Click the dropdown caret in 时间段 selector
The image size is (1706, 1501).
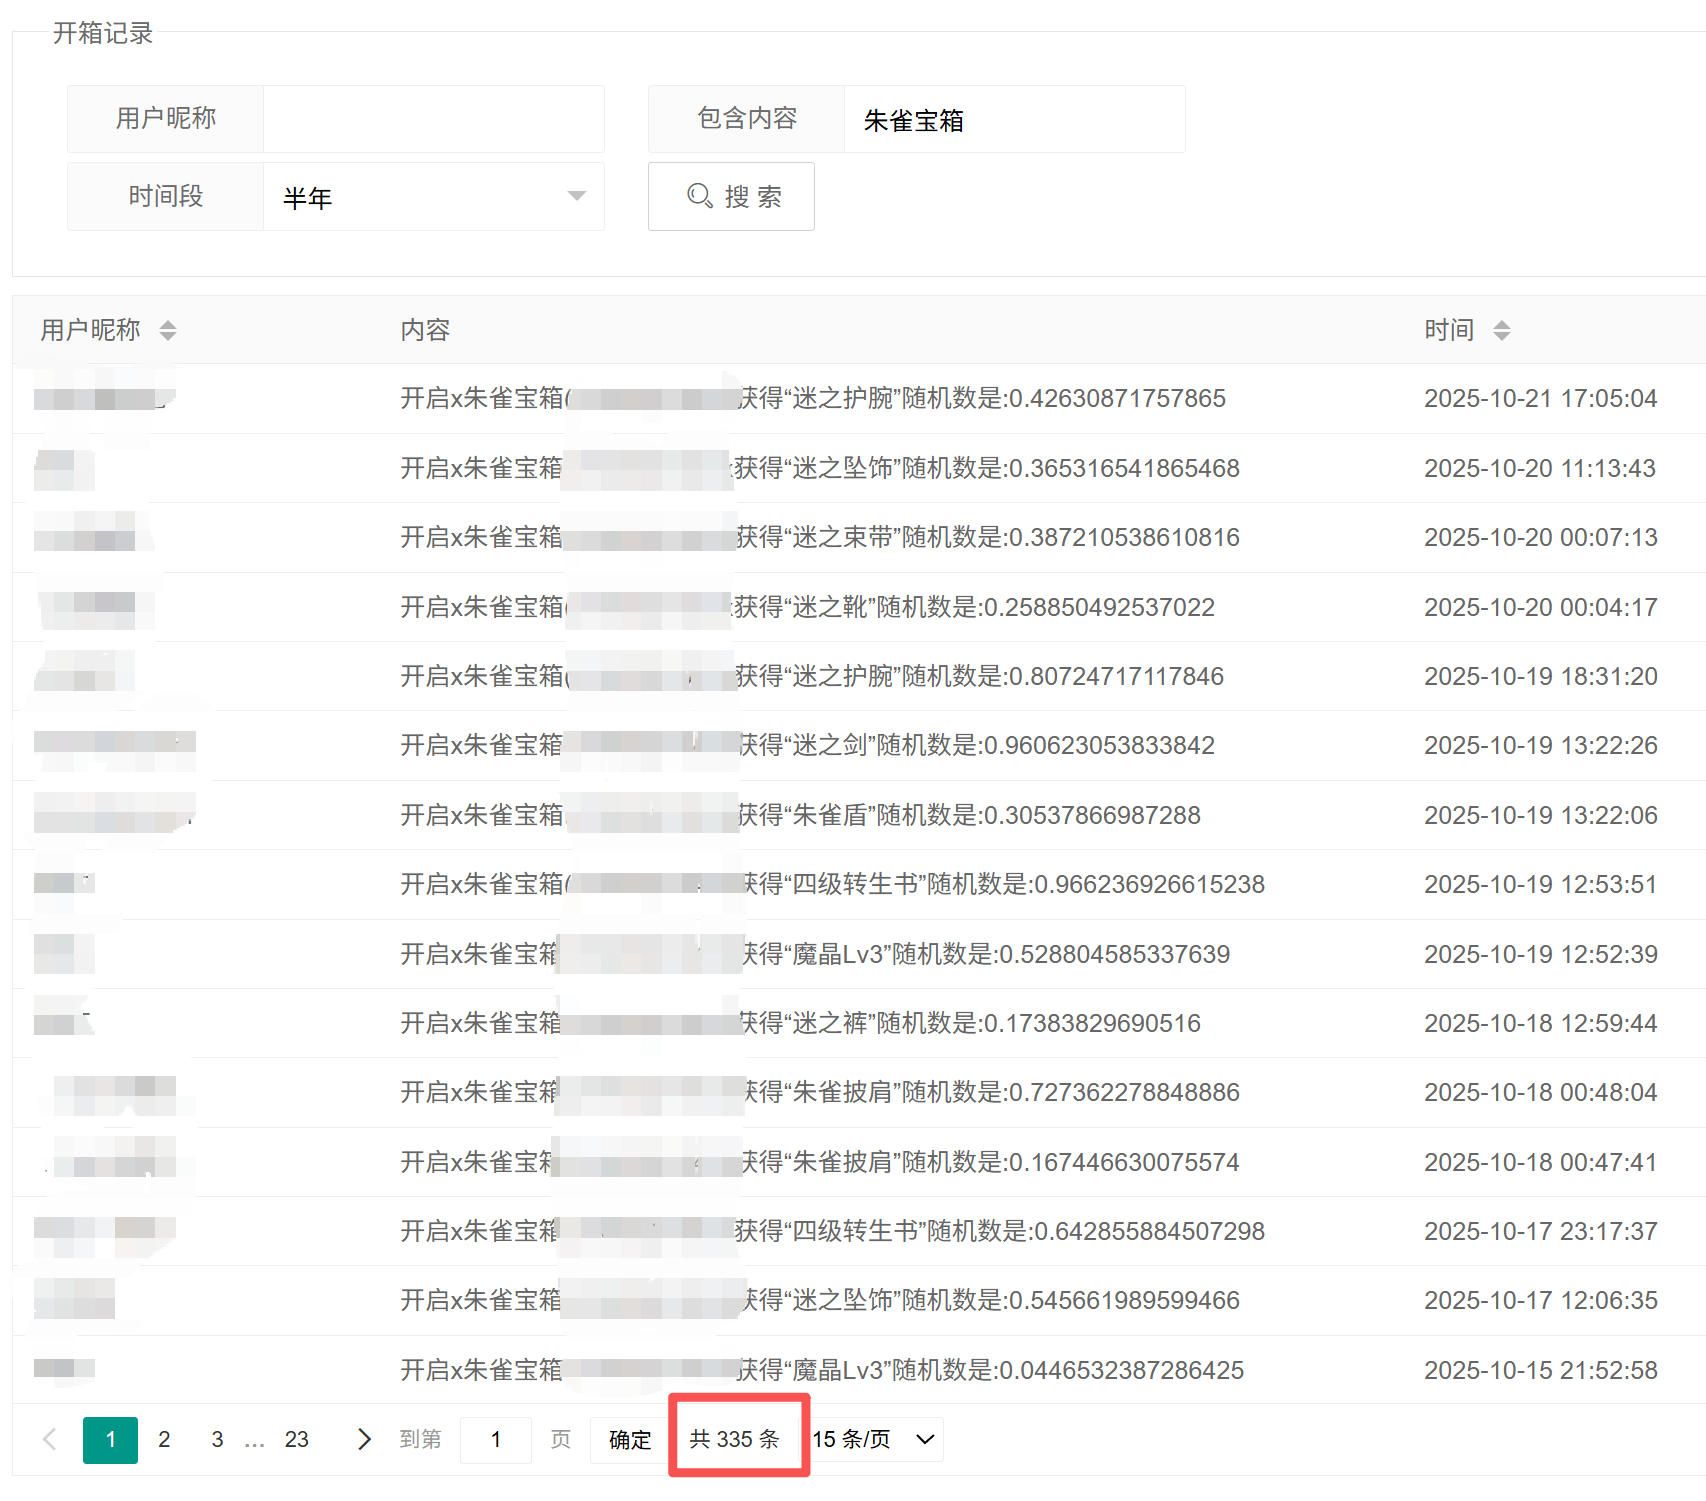coord(576,196)
